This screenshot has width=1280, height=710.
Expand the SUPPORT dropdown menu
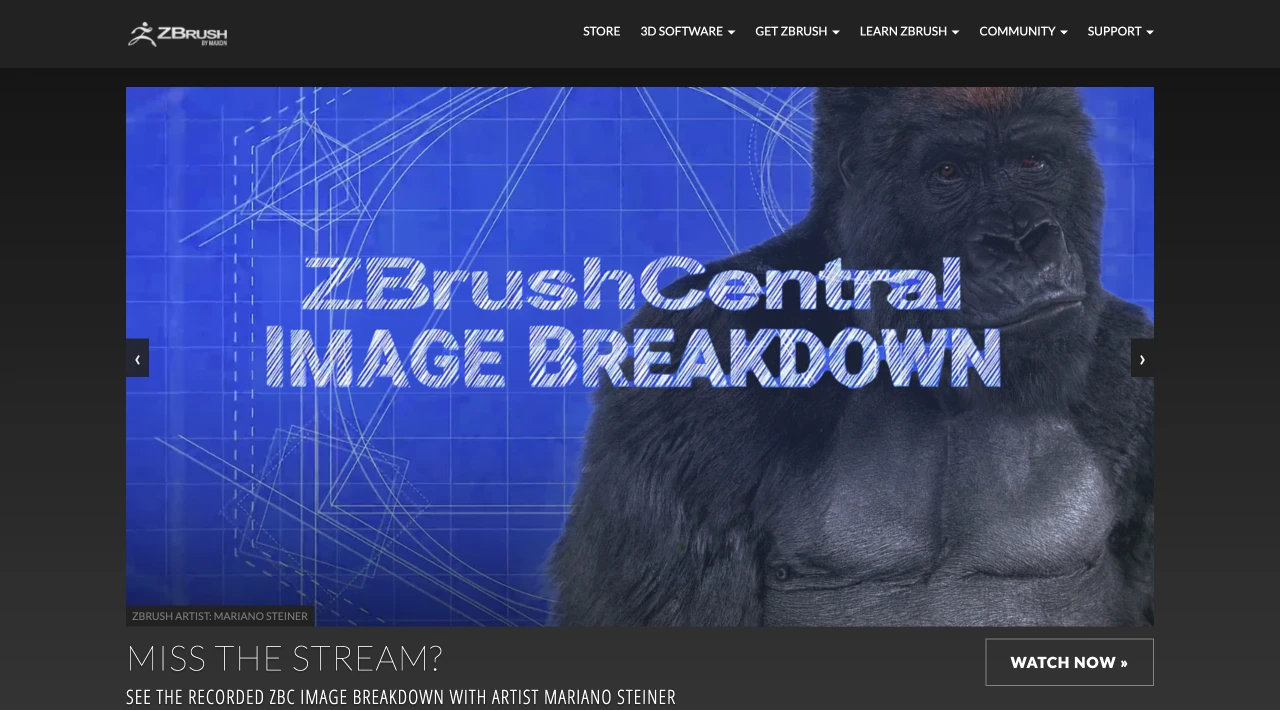tap(1120, 32)
